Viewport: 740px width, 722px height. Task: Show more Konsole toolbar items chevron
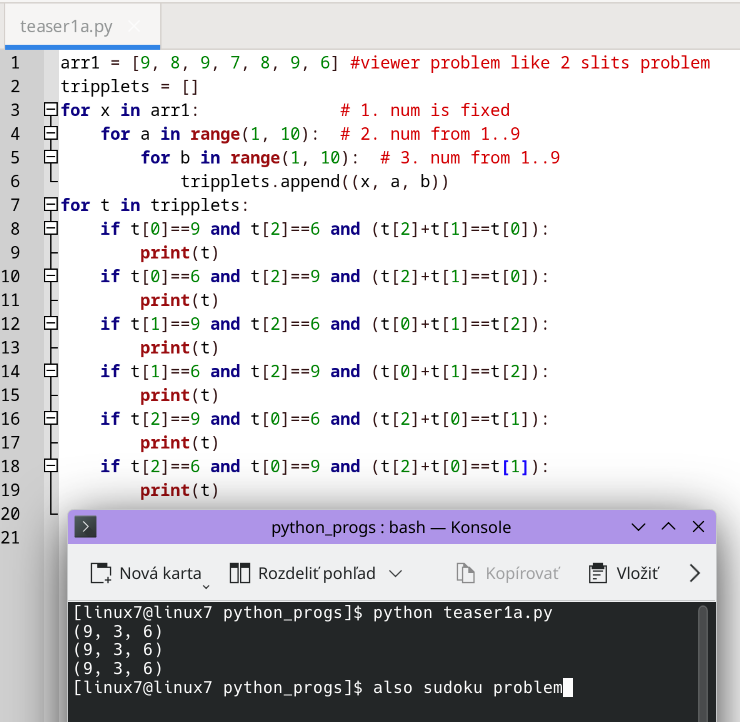point(694,573)
